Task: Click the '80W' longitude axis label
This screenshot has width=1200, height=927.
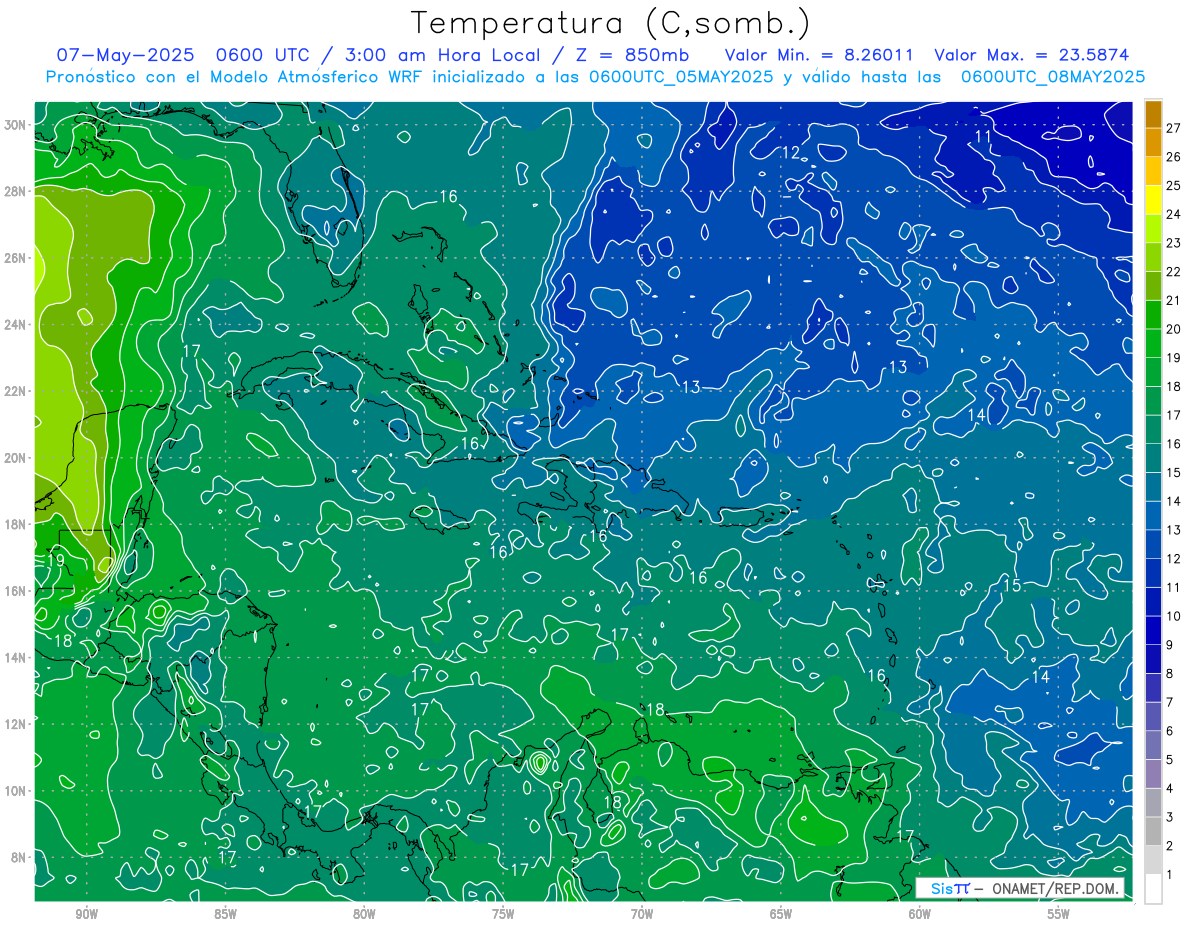Action: click(364, 913)
